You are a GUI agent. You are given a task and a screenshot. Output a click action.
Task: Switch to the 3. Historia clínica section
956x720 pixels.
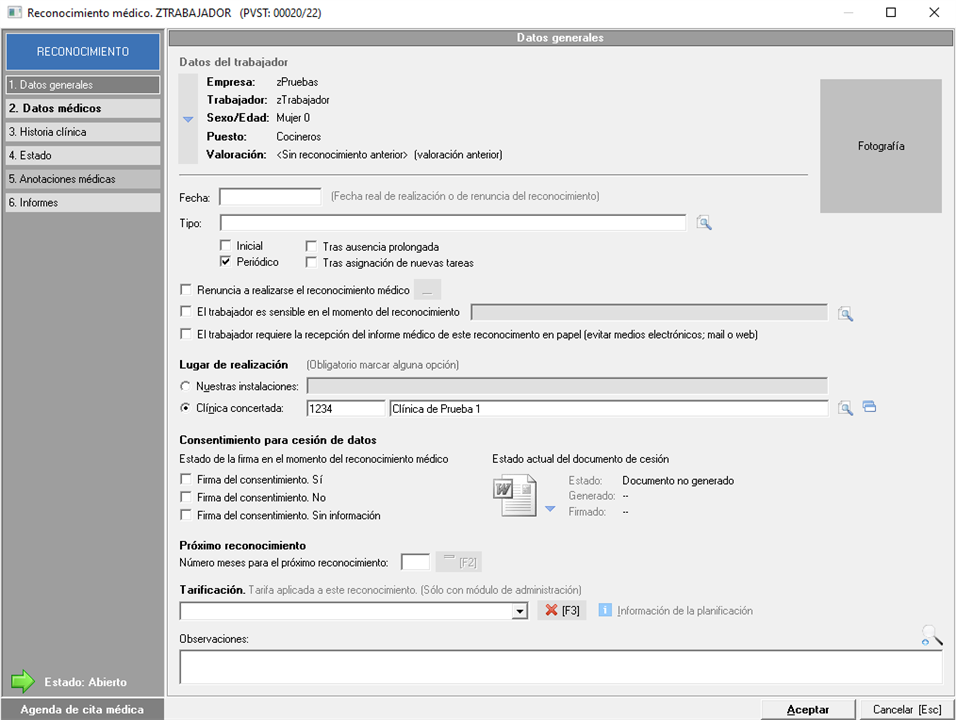[x=82, y=132]
